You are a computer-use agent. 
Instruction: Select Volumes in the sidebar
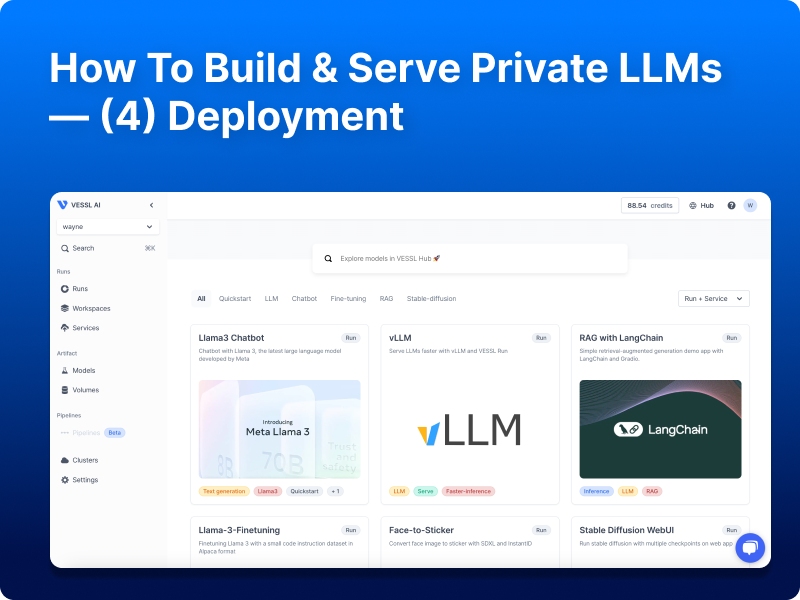86,390
